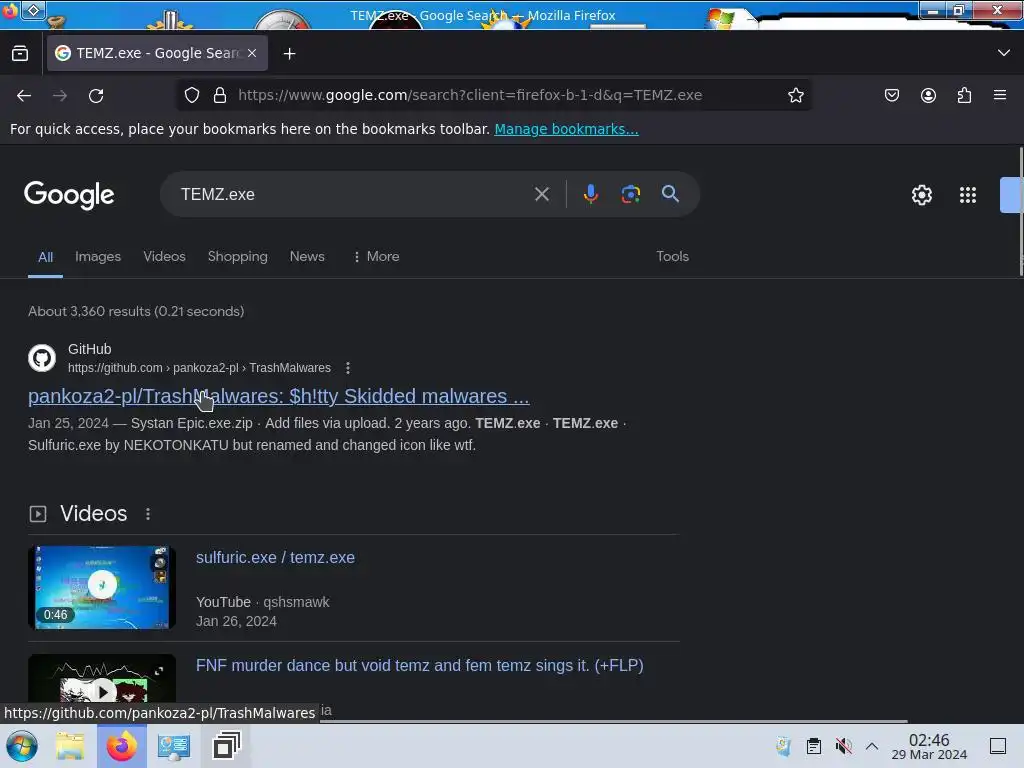
Task: Toggle muted volume tray icon
Action: click(x=844, y=746)
